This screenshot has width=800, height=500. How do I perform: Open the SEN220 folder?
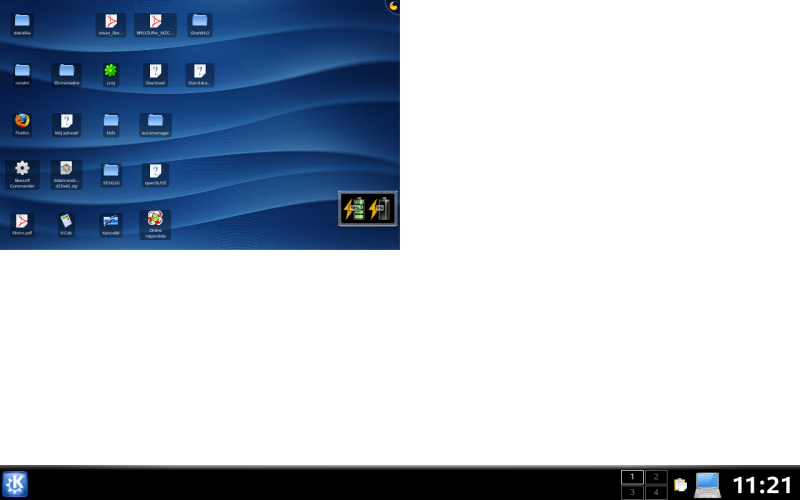point(111,174)
